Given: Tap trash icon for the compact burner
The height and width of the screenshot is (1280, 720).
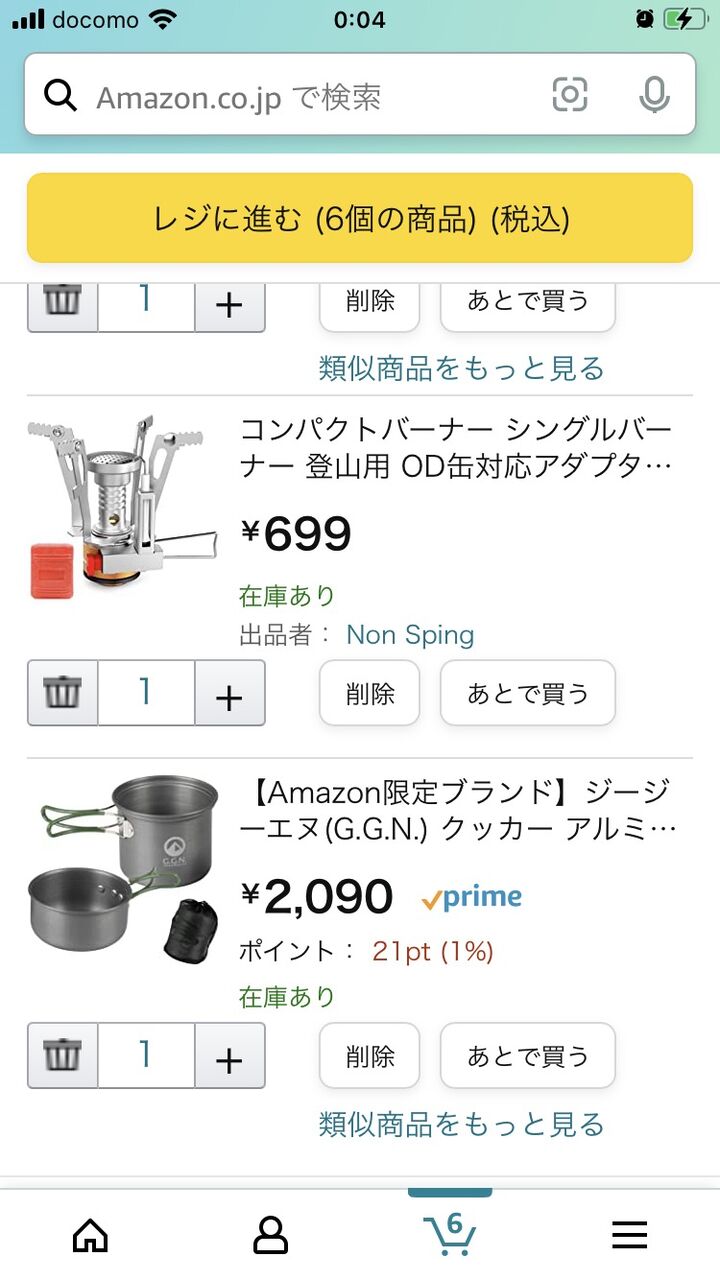Looking at the screenshot, I should coord(62,693).
